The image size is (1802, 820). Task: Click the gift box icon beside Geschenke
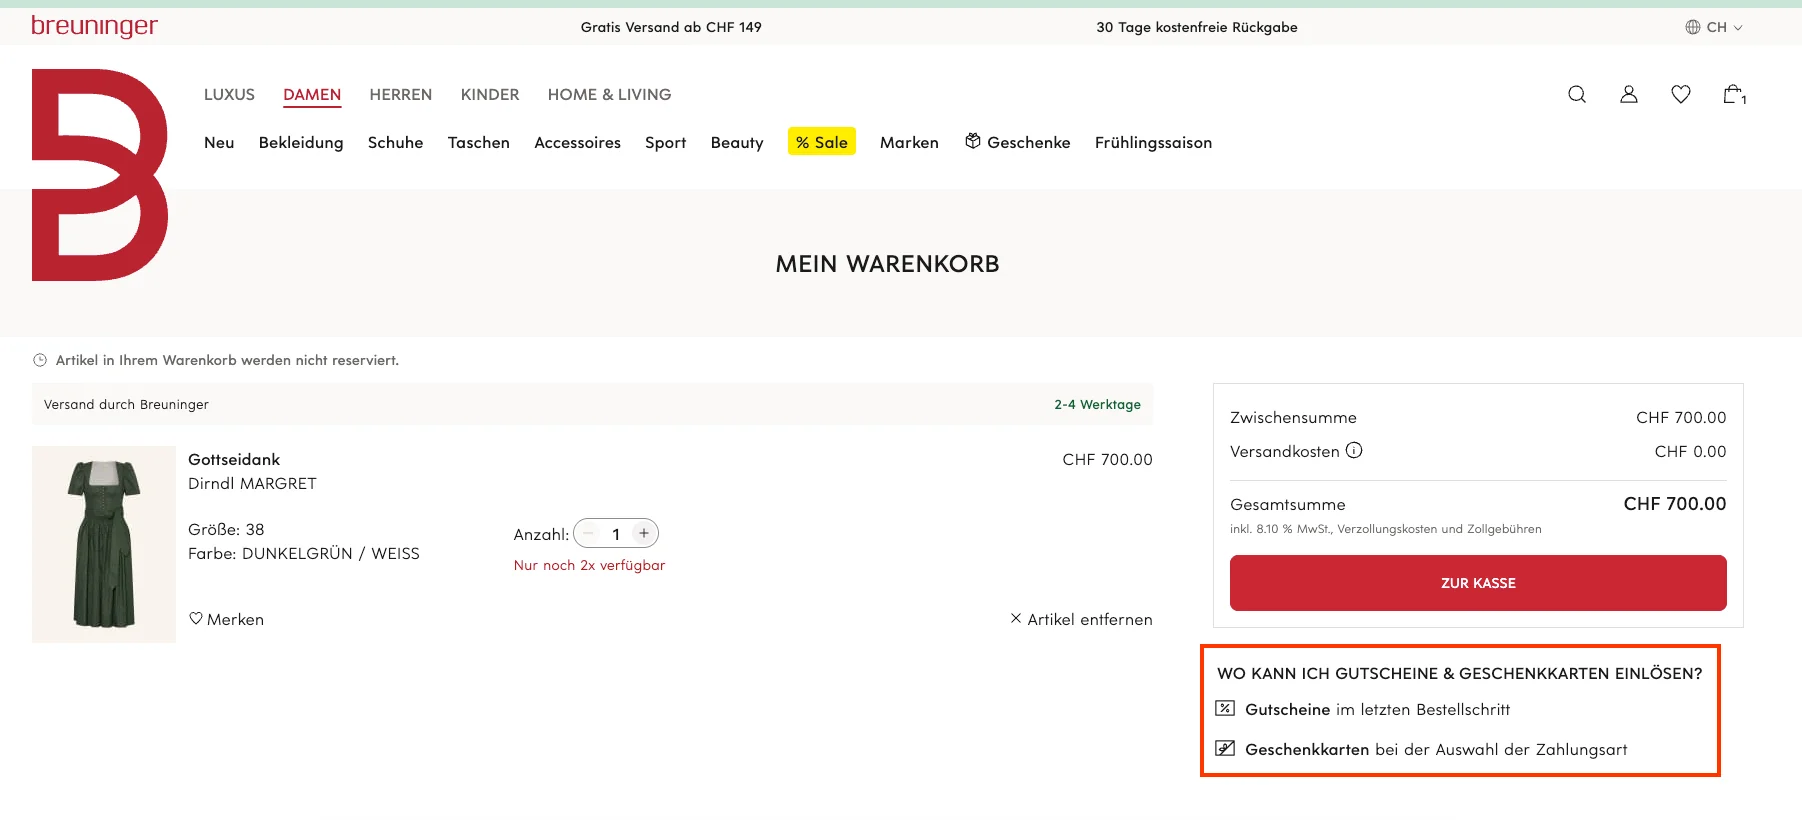tap(973, 141)
